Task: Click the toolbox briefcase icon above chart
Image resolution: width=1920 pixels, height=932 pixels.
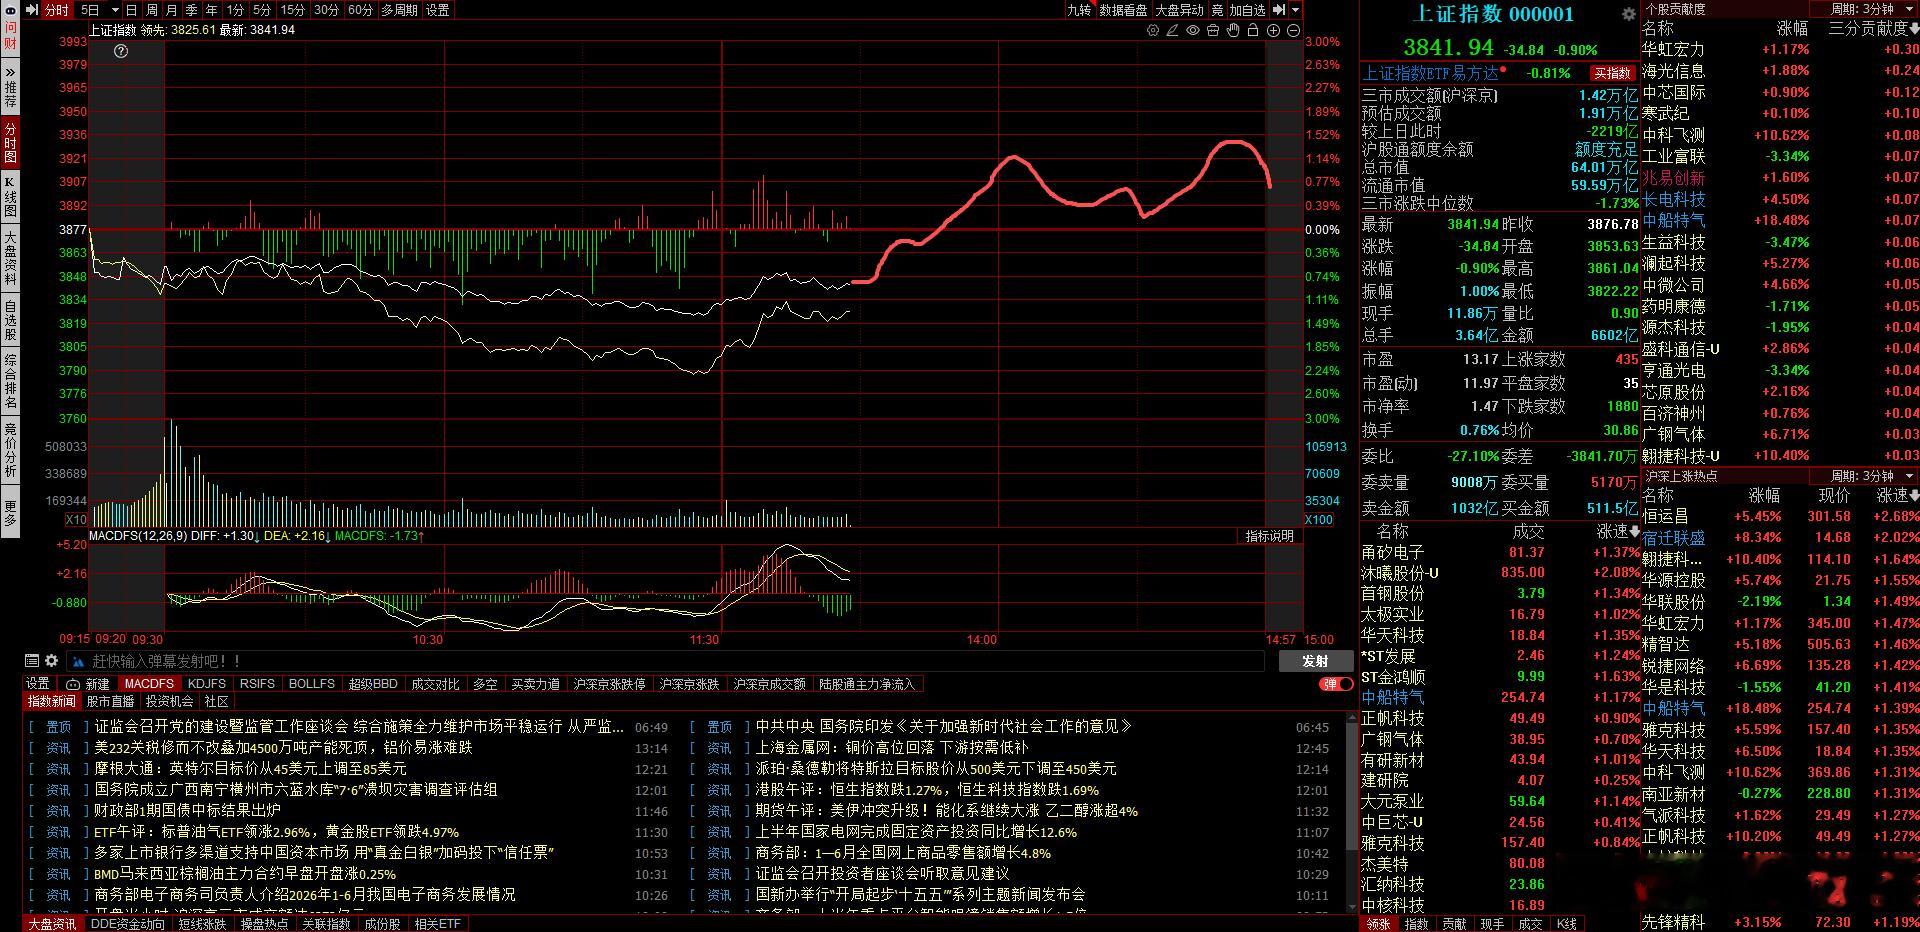Action: [1213, 30]
